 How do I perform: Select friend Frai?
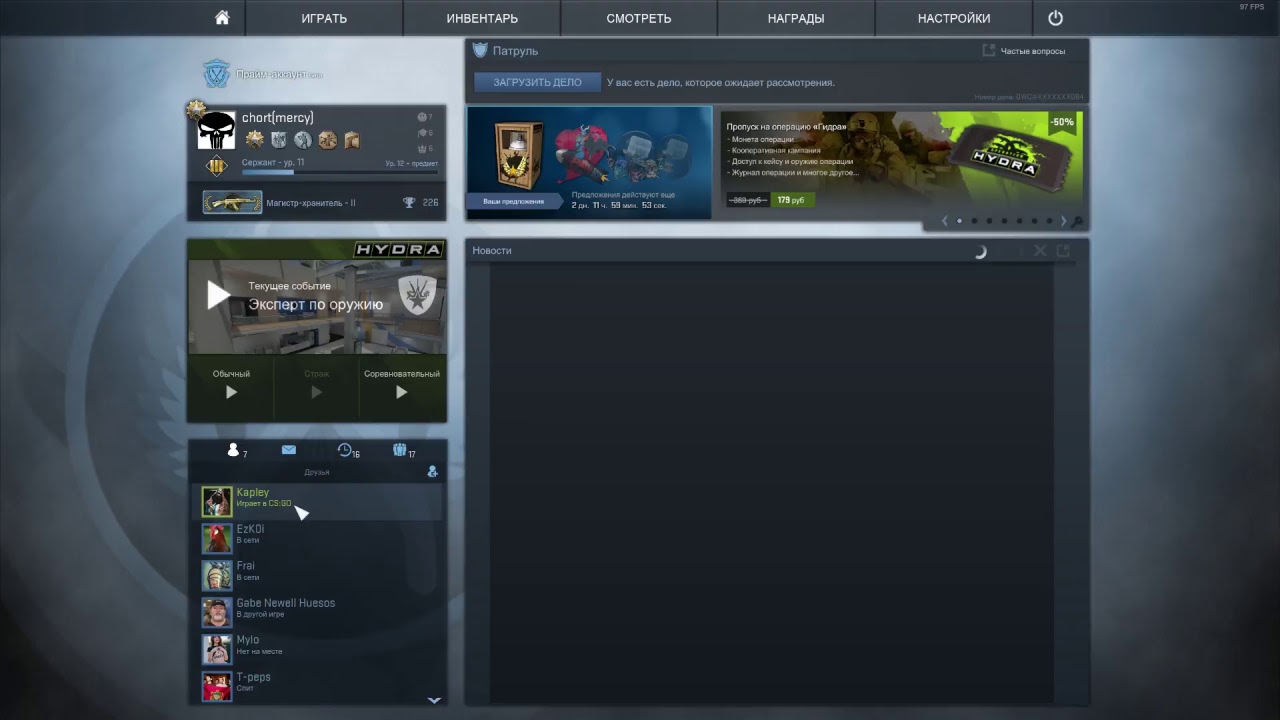(317, 575)
